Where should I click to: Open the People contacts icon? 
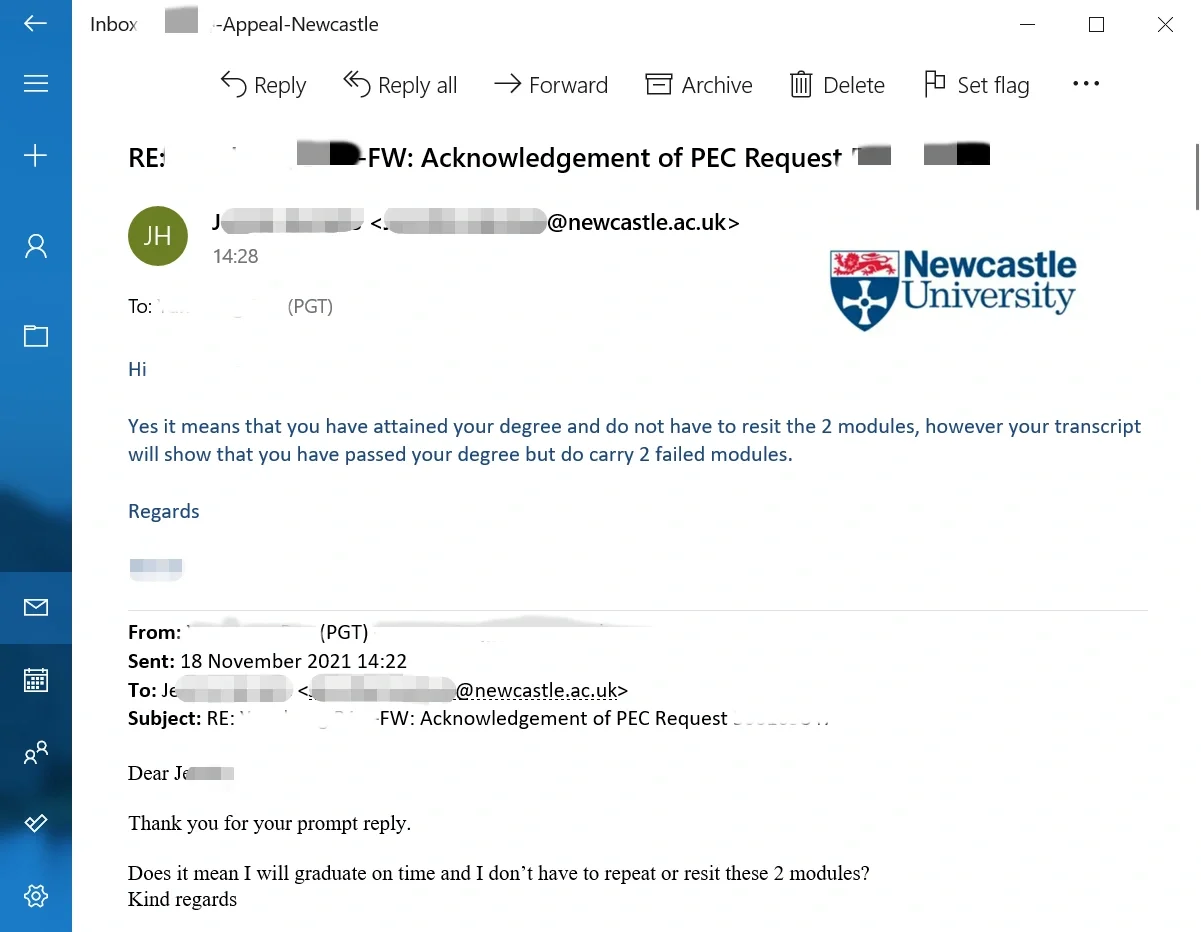(x=36, y=752)
